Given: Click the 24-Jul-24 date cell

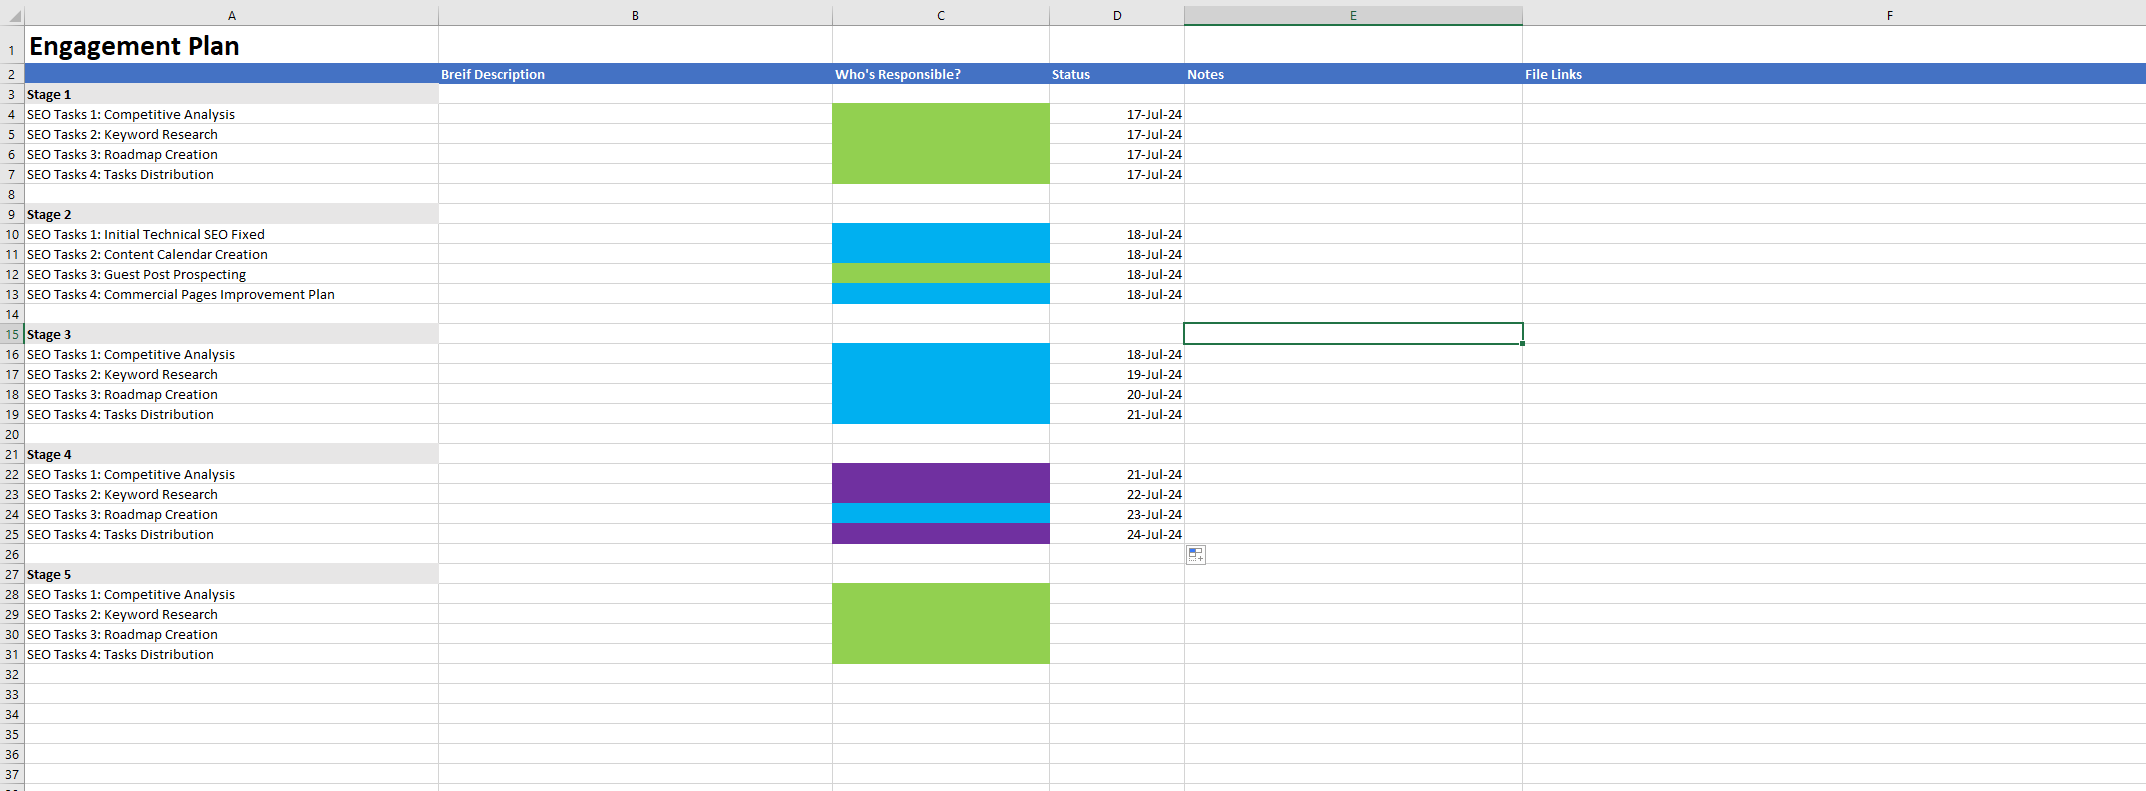Looking at the screenshot, I should tap(1117, 534).
